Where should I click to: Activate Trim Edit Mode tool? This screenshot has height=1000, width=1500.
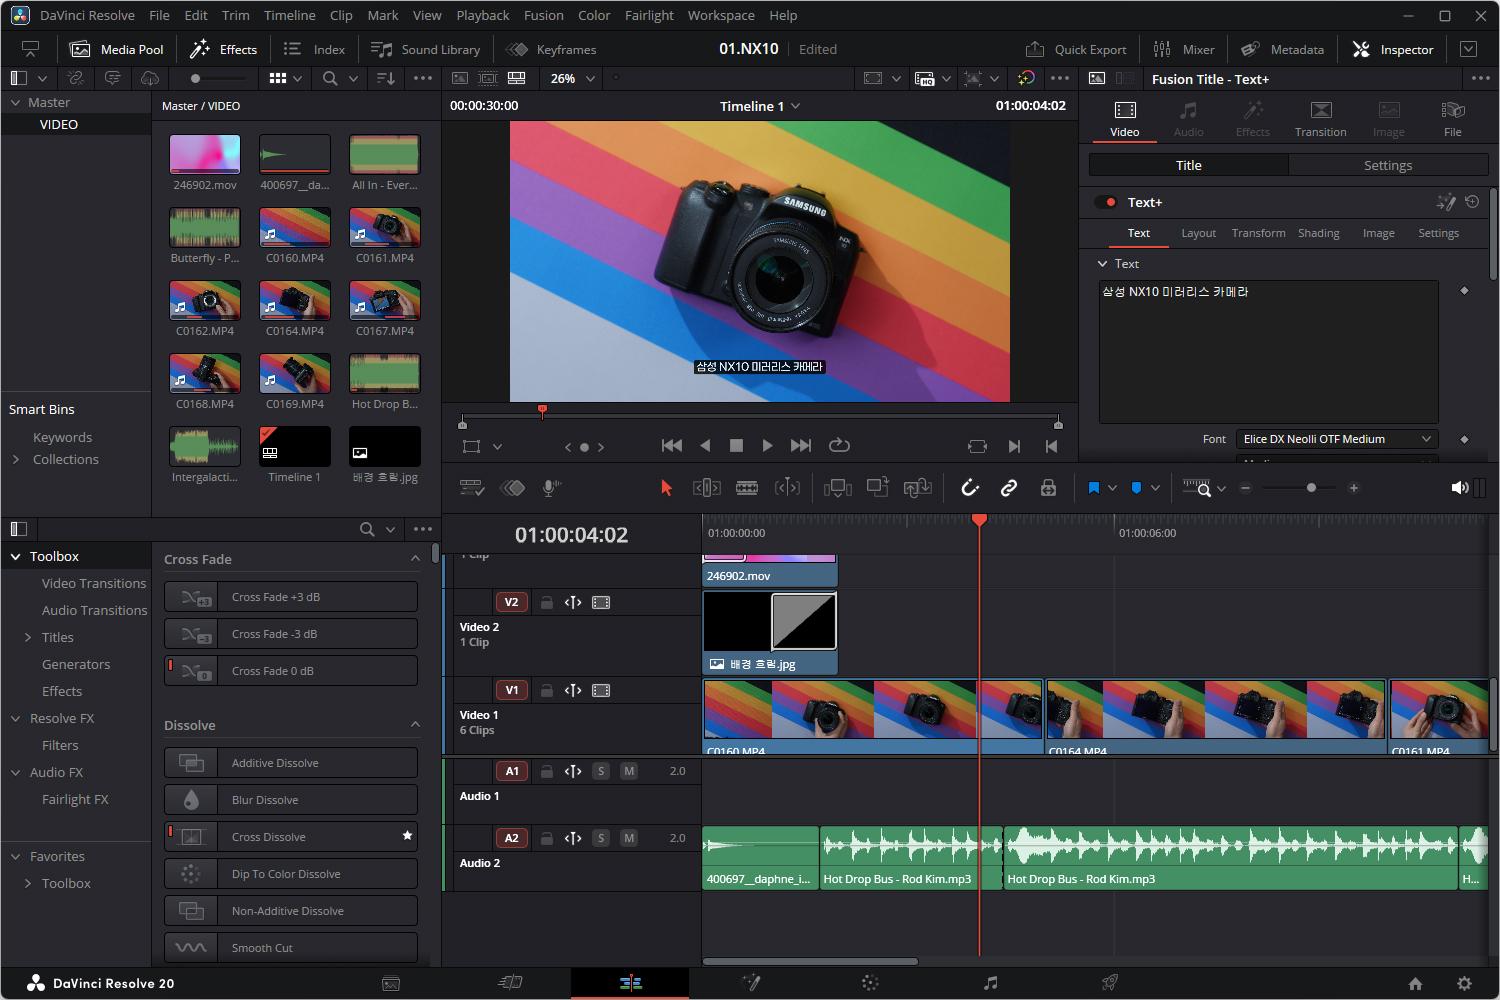(x=707, y=488)
